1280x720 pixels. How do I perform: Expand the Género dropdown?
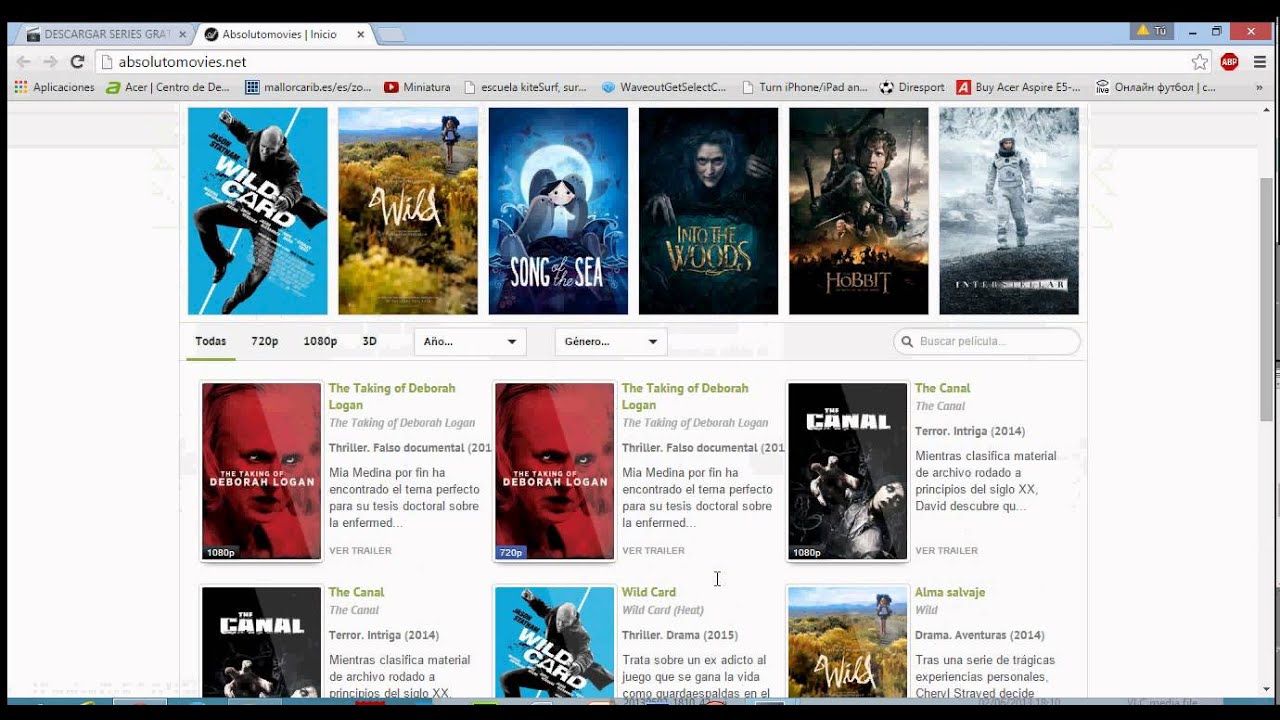[611, 342]
